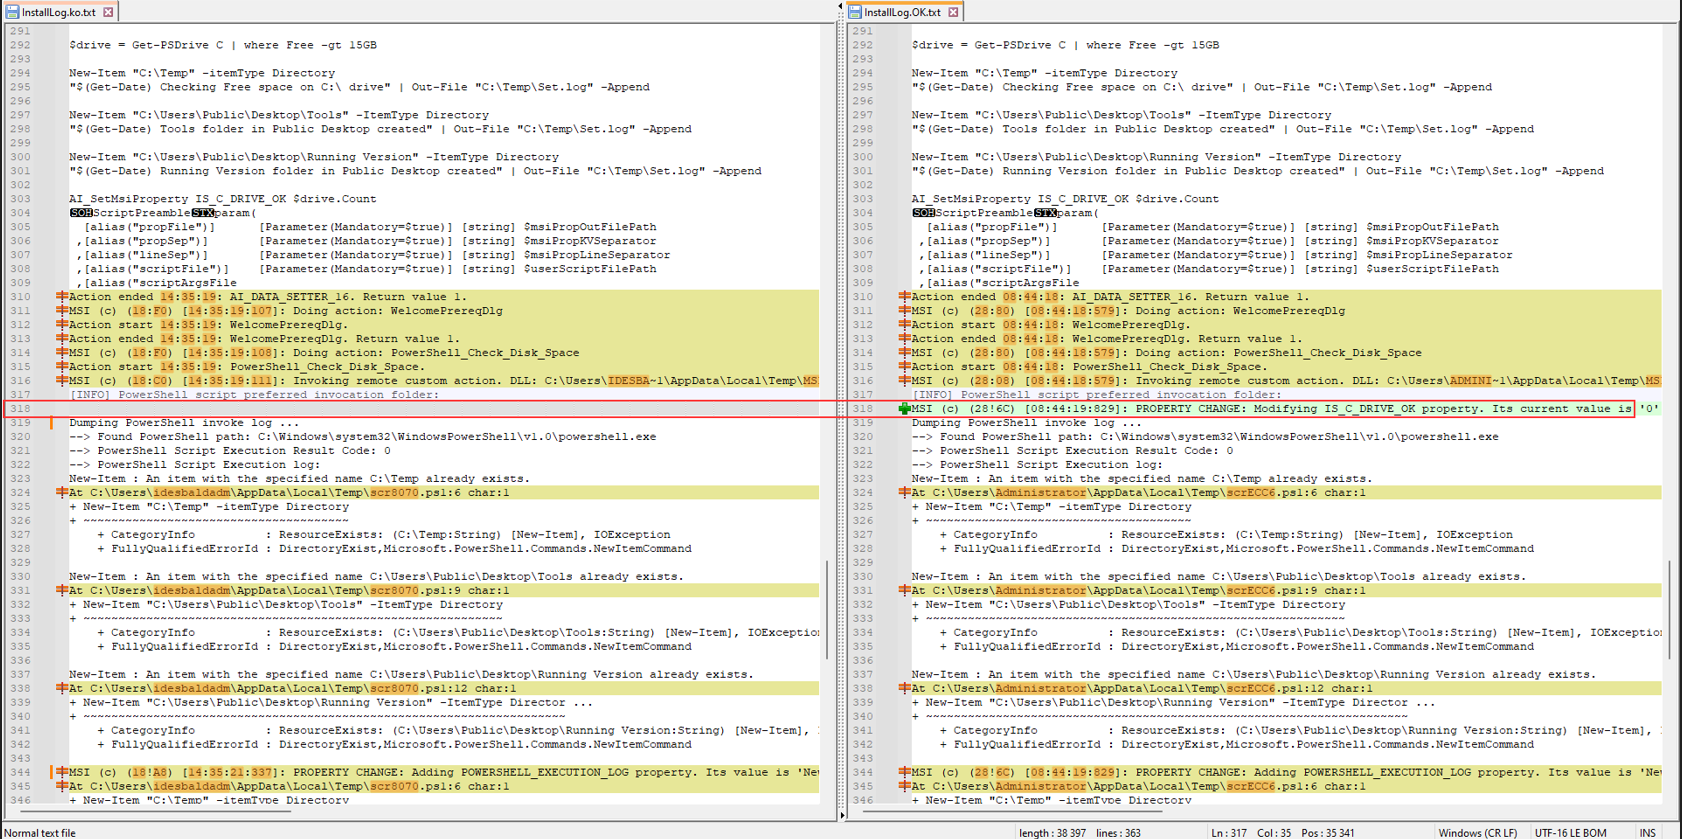
Task: Close the InstallLog.ko.txt tab
Action: point(108,12)
